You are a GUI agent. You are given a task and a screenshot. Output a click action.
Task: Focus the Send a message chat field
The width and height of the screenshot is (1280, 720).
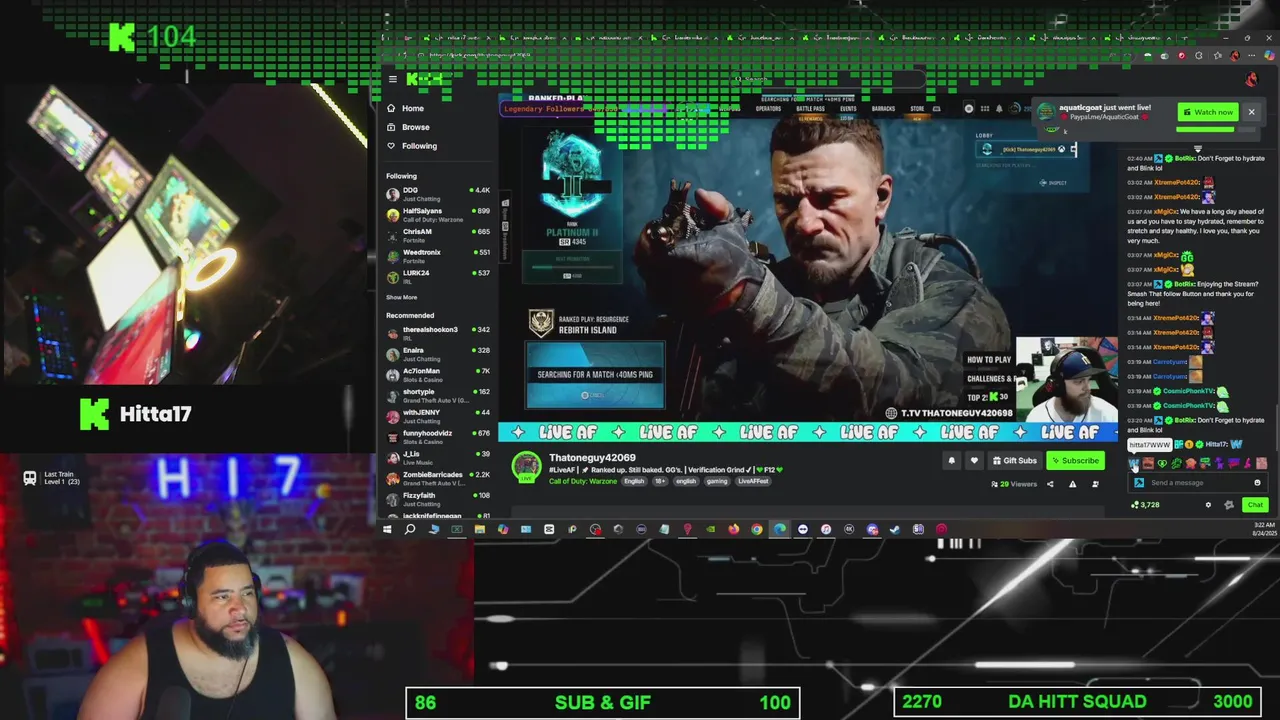[1199, 483]
